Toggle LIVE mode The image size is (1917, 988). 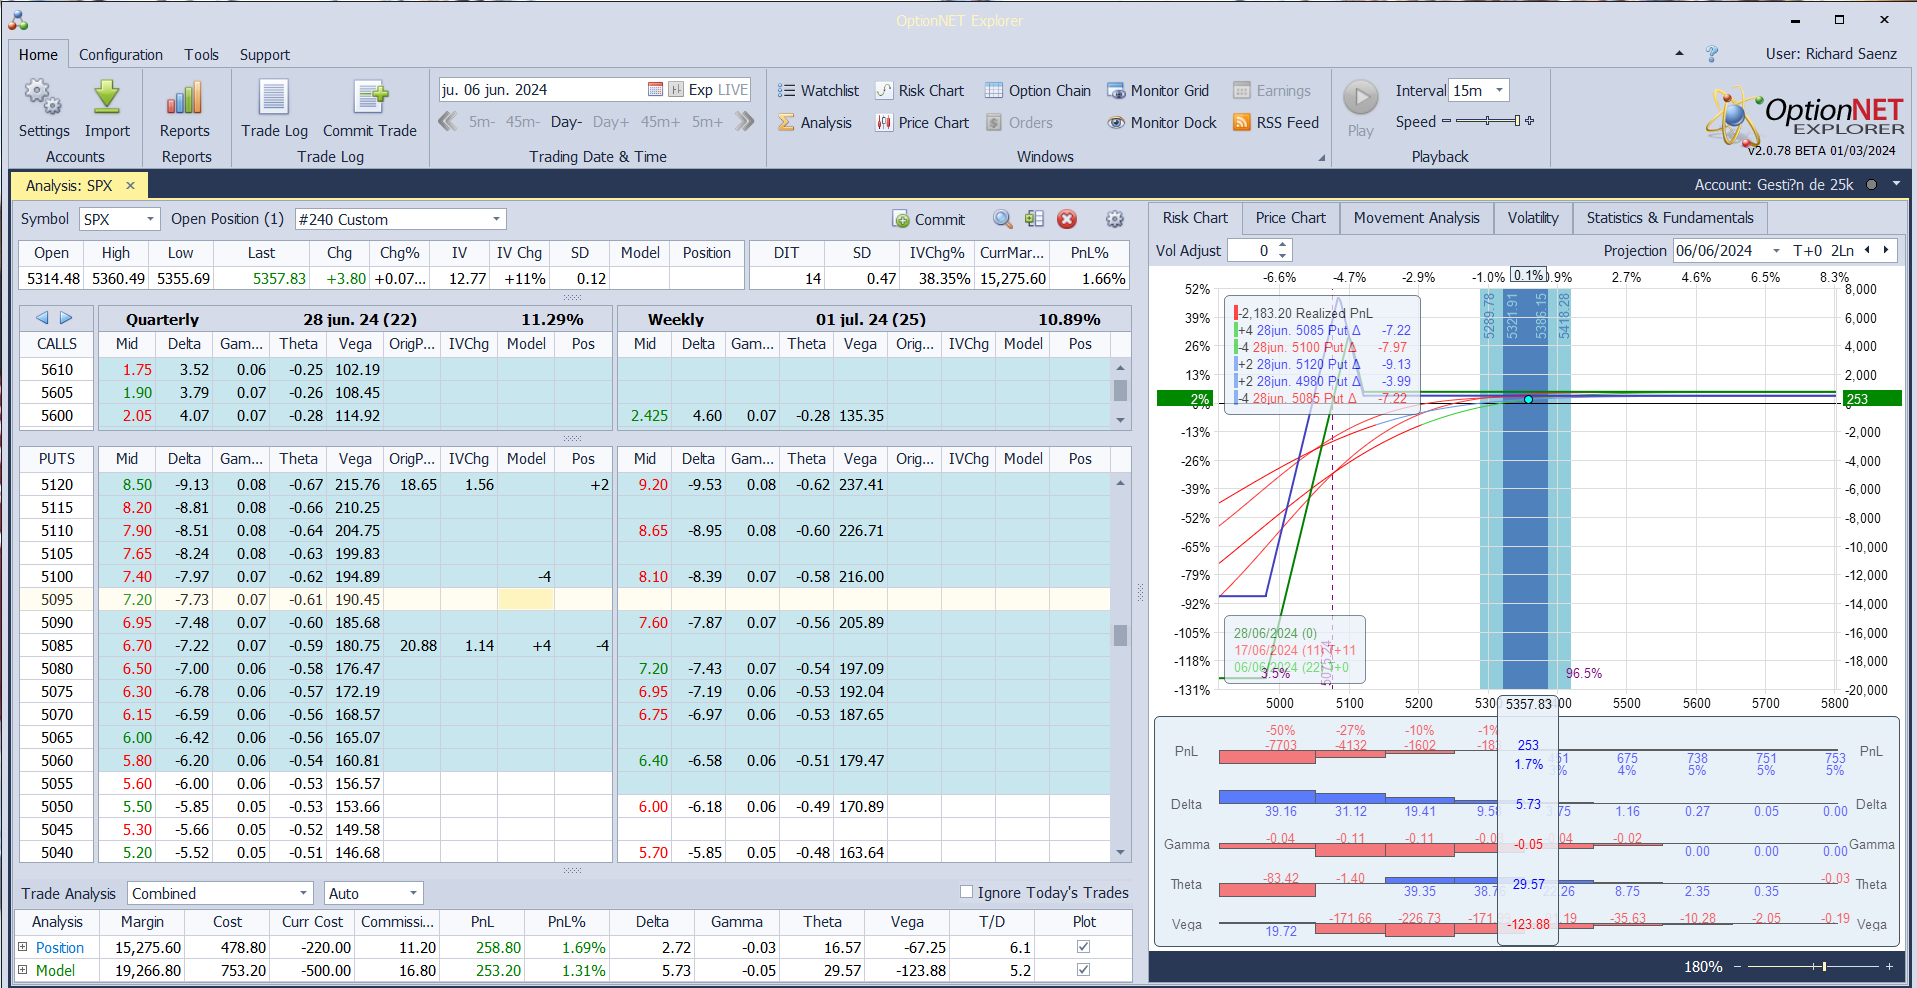[x=733, y=89]
